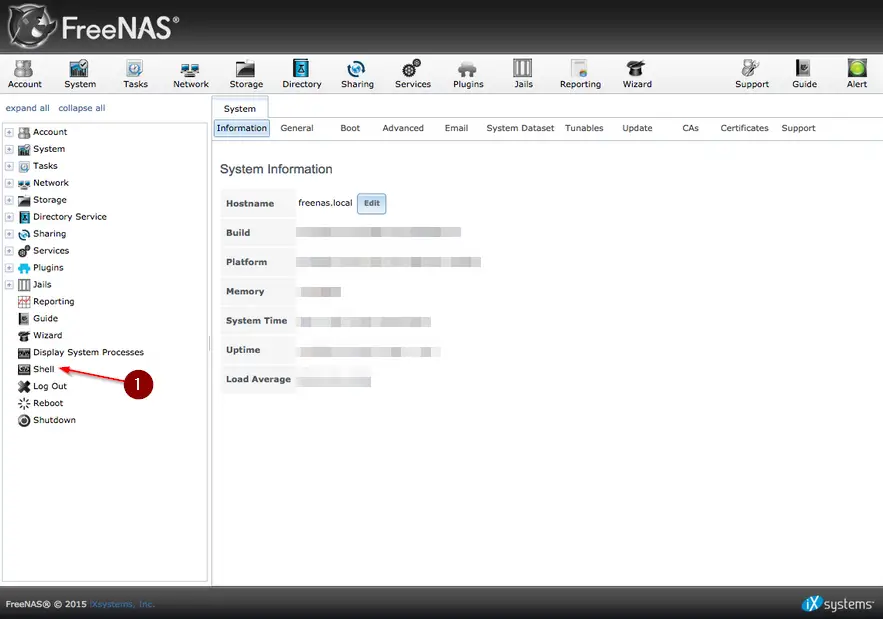Expand the Jails tree node
Image resolution: width=883 pixels, height=619 pixels.
(x=9, y=284)
